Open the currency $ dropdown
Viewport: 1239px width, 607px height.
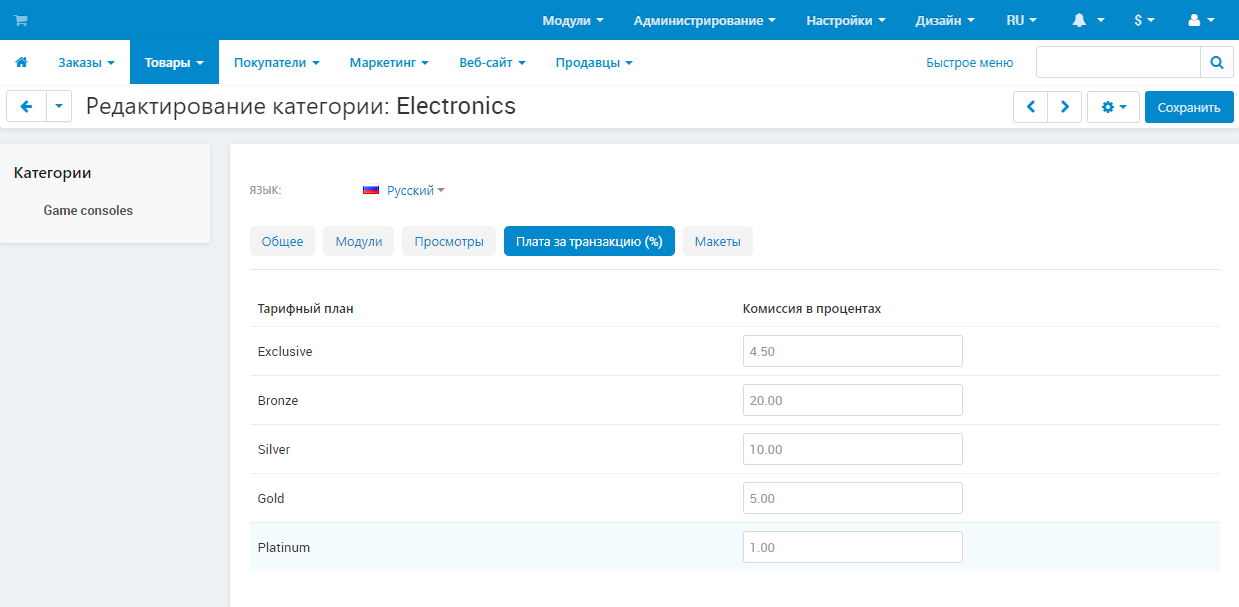pyautogui.click(x=1144, y=20)
